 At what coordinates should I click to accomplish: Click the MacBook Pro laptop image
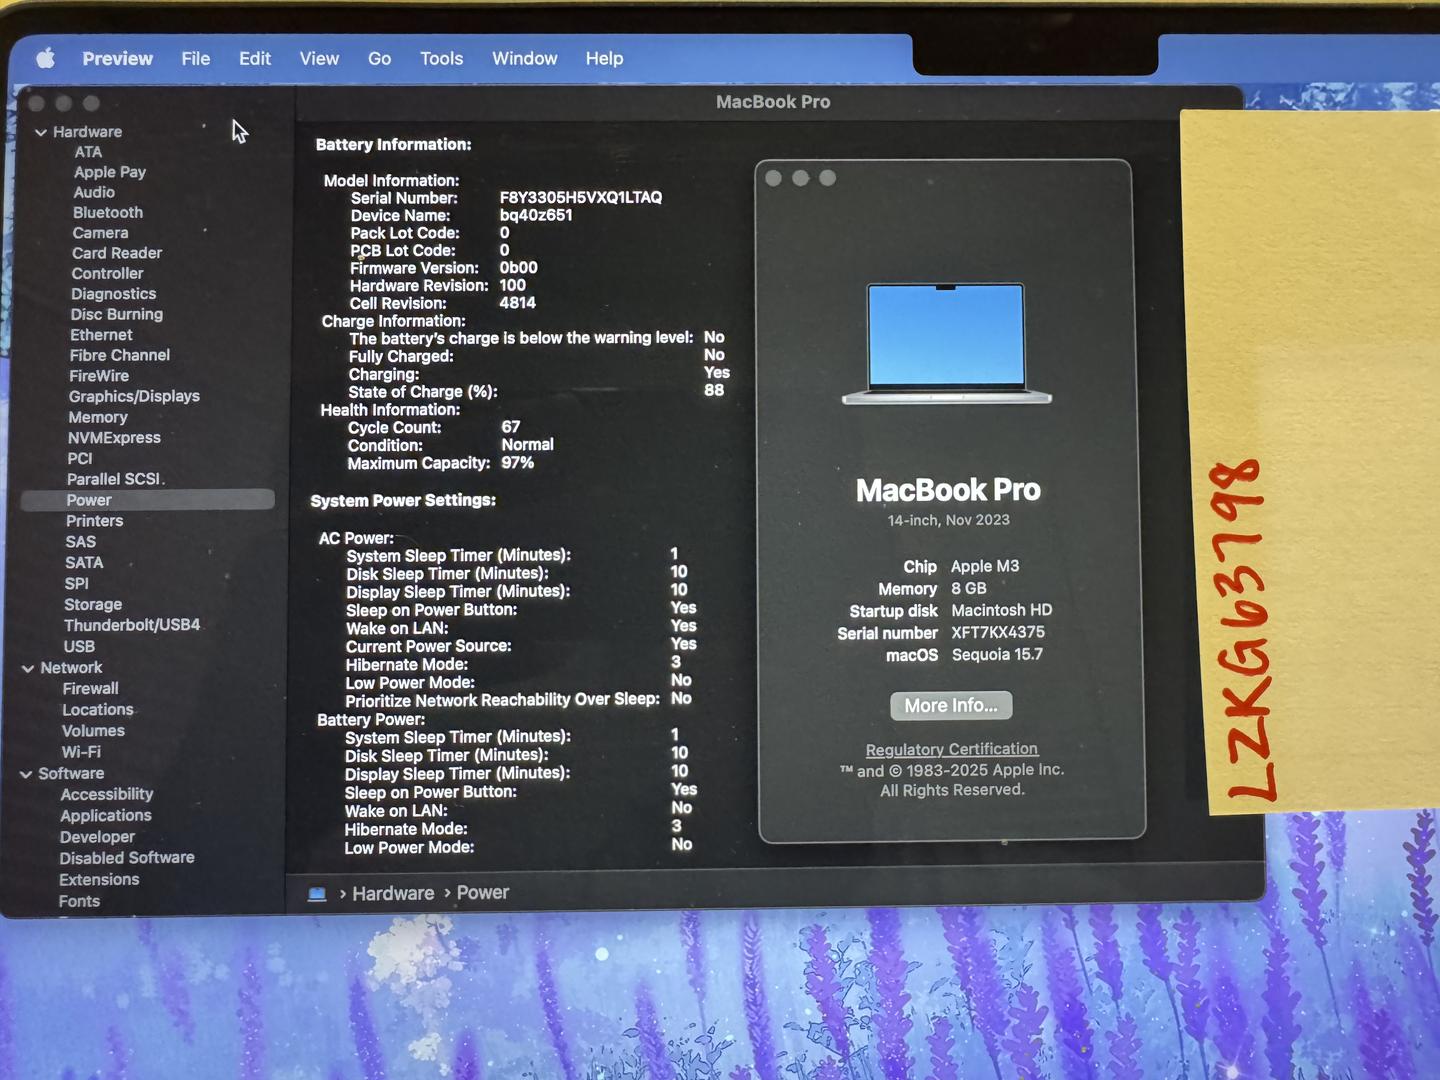click(946, 343)
